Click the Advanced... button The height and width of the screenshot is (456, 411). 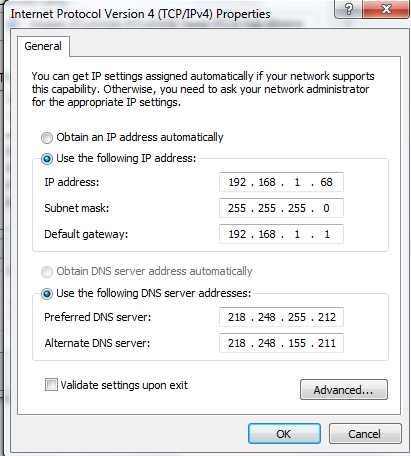(x=344, y=389)
